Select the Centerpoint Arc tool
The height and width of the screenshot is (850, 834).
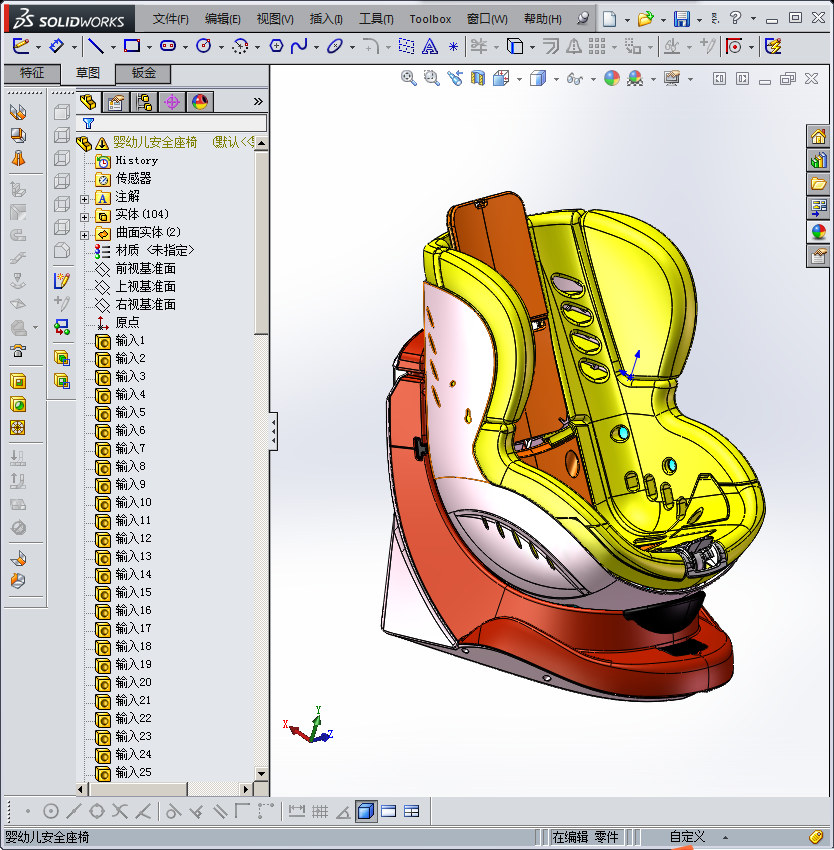240,47
